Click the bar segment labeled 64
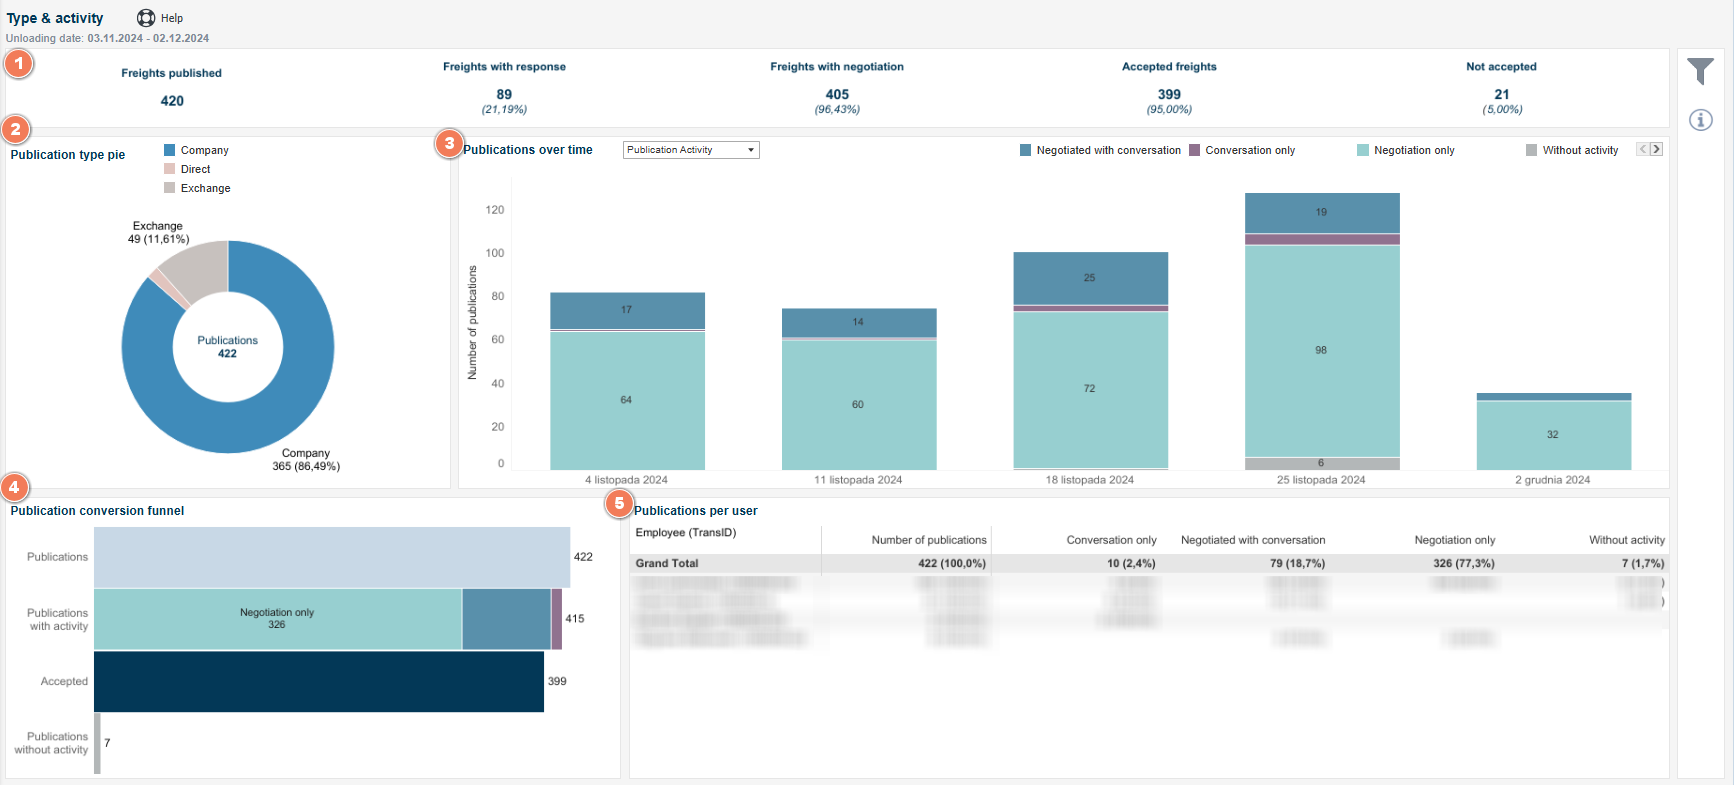This screenshot has width=1734, height=785. click(627, 400)
